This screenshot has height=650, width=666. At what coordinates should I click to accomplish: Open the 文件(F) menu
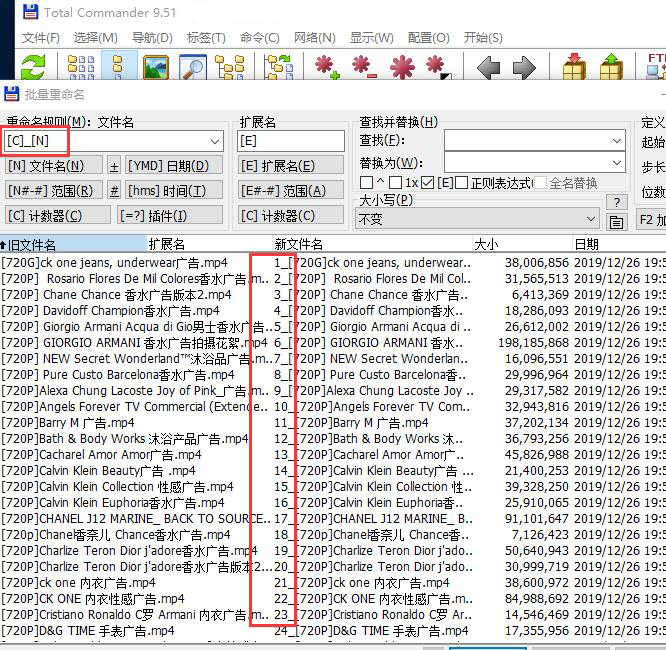click(41, 37)
